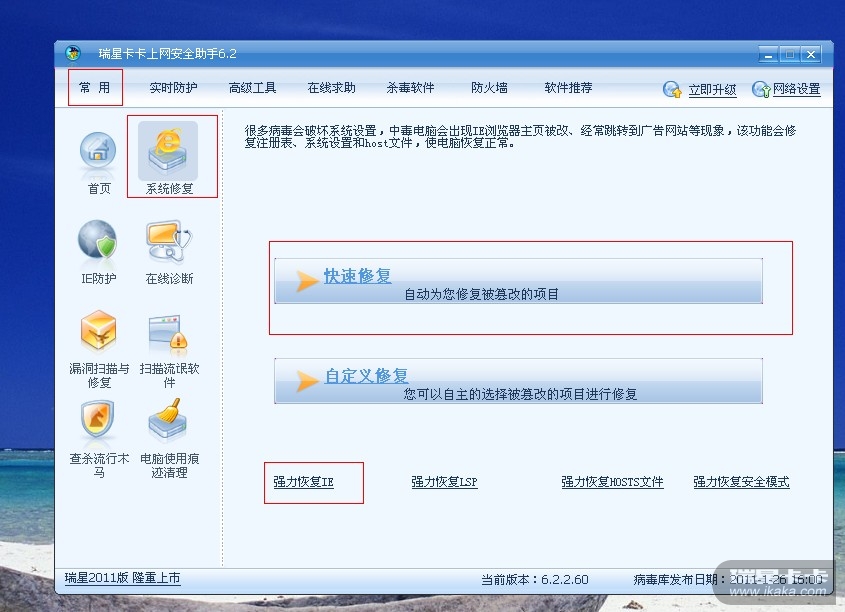Click the 立即升级 link
Image resolution: width=845 pixels, height=612 pixels.
coord(712,90)
